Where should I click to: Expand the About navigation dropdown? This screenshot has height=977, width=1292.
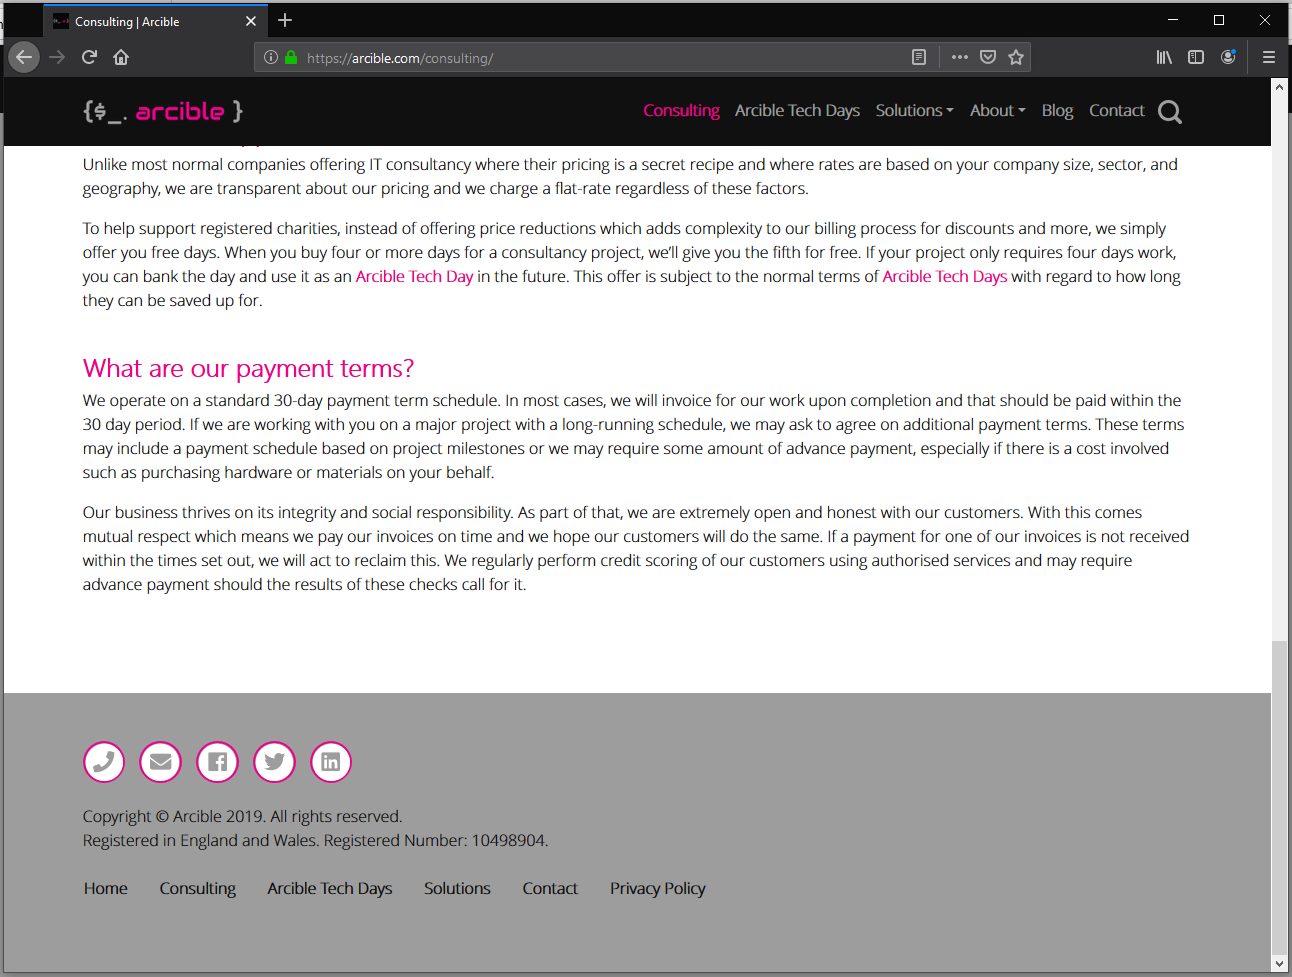click(996, 111)
